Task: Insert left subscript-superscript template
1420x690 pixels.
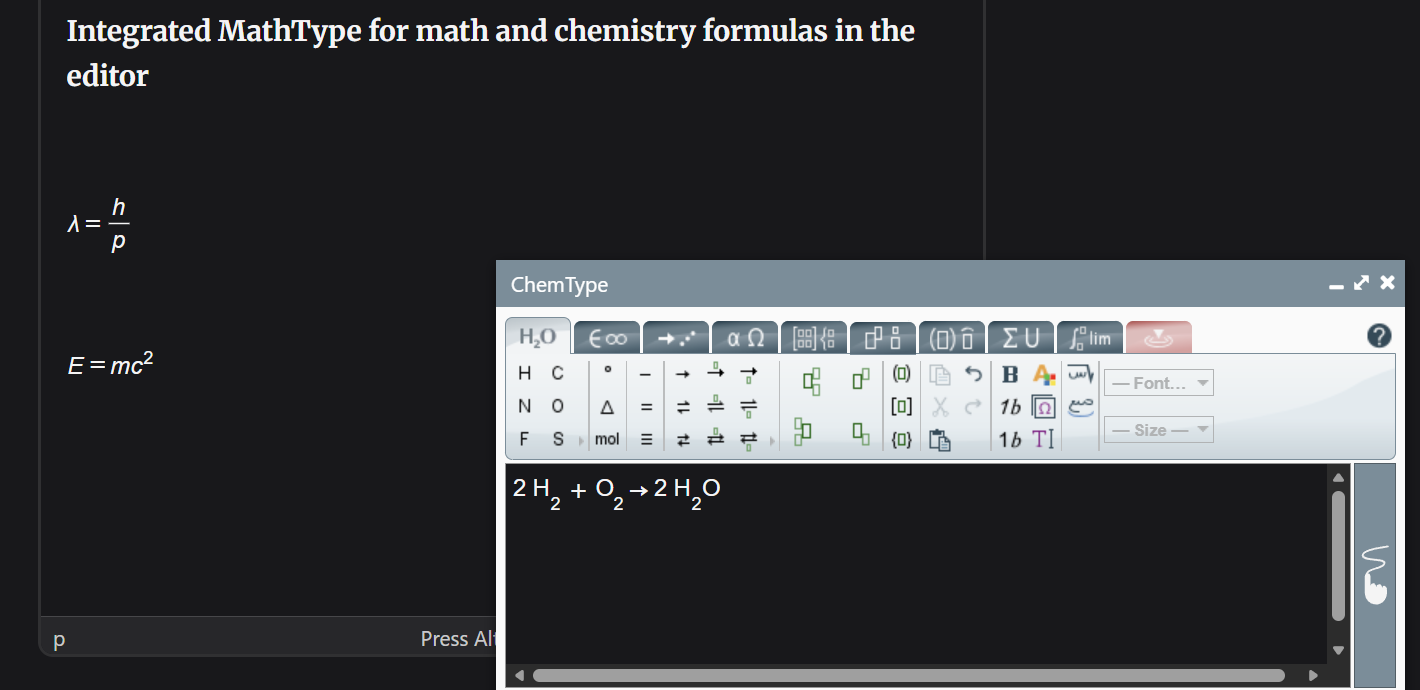Action: 801,431
